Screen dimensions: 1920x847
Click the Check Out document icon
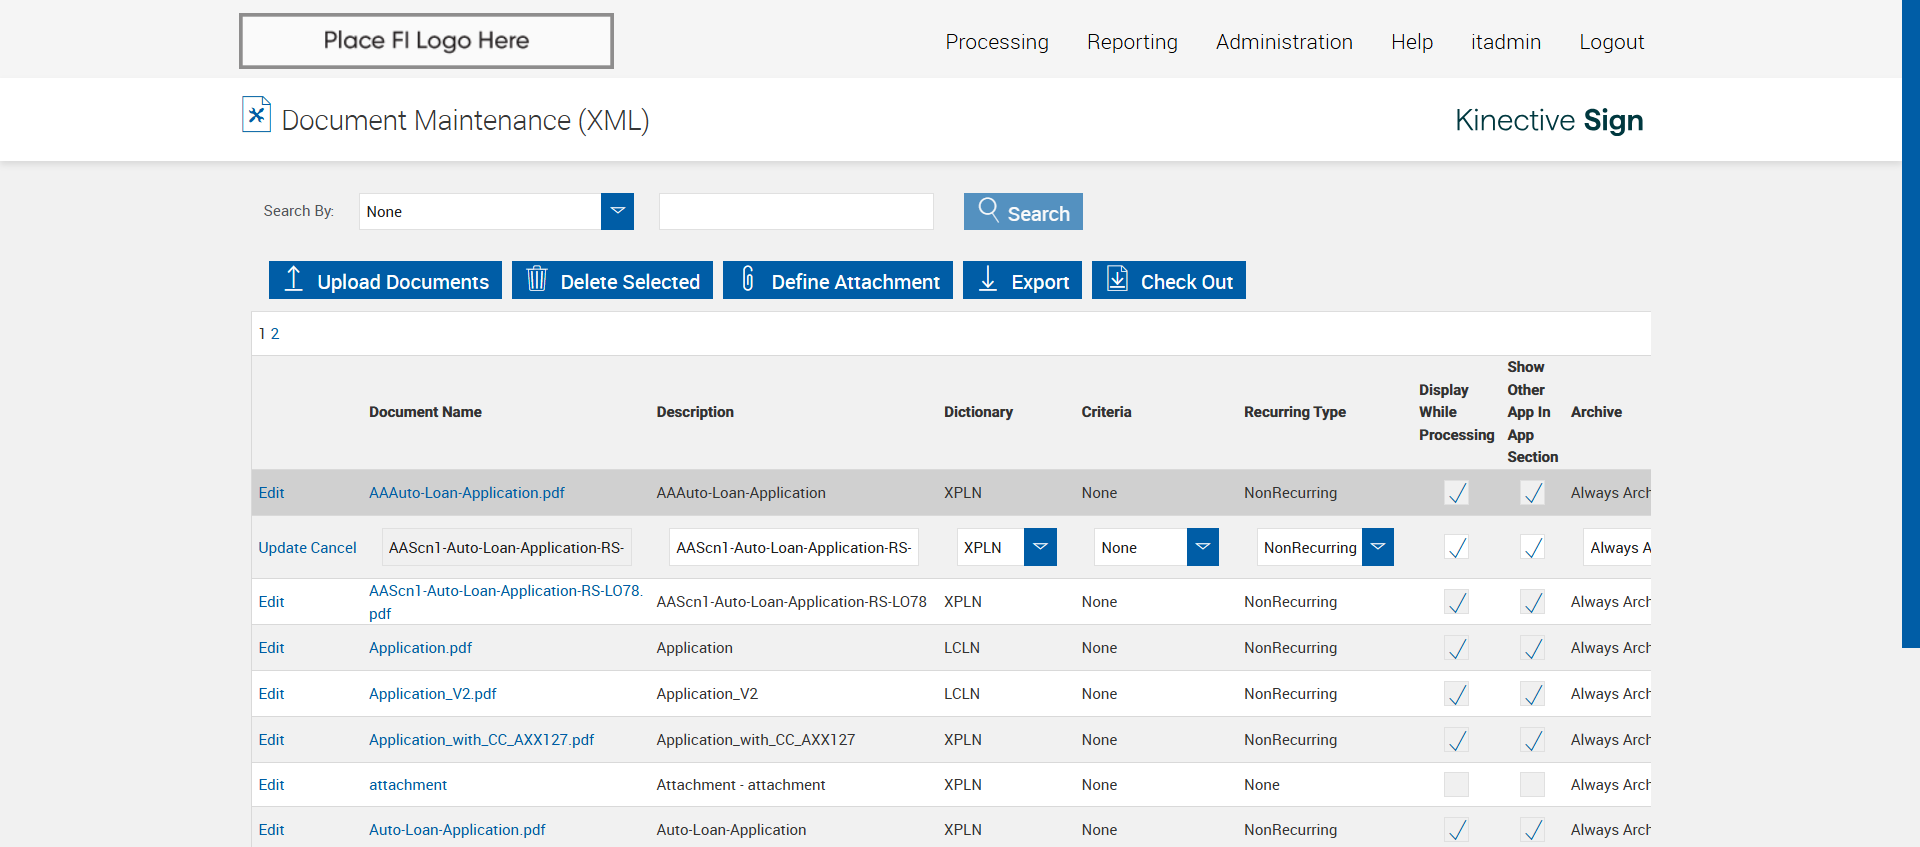[1117, 279]
